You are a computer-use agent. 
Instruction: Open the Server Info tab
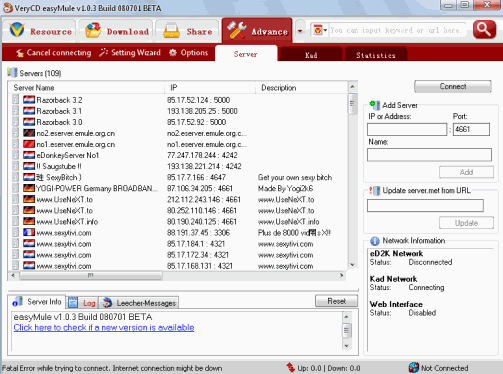tap(37, 302)
